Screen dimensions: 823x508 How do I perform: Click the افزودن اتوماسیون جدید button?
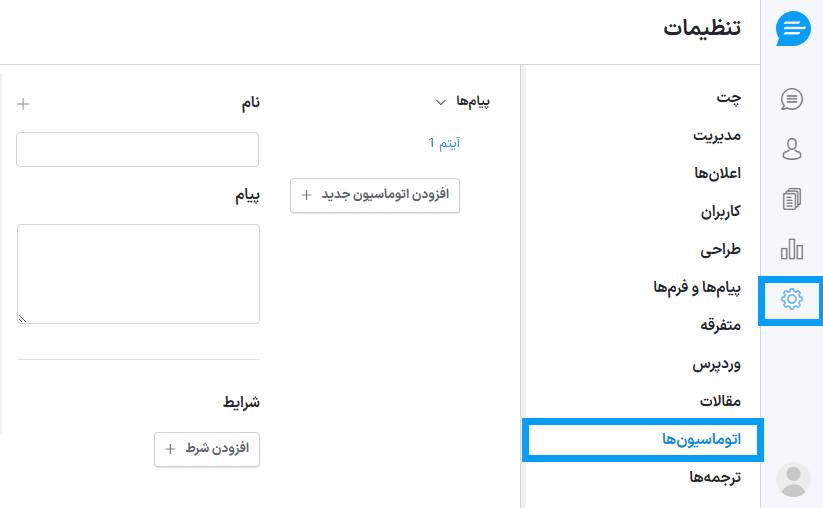pyautogui.click(x=375, y=195)
